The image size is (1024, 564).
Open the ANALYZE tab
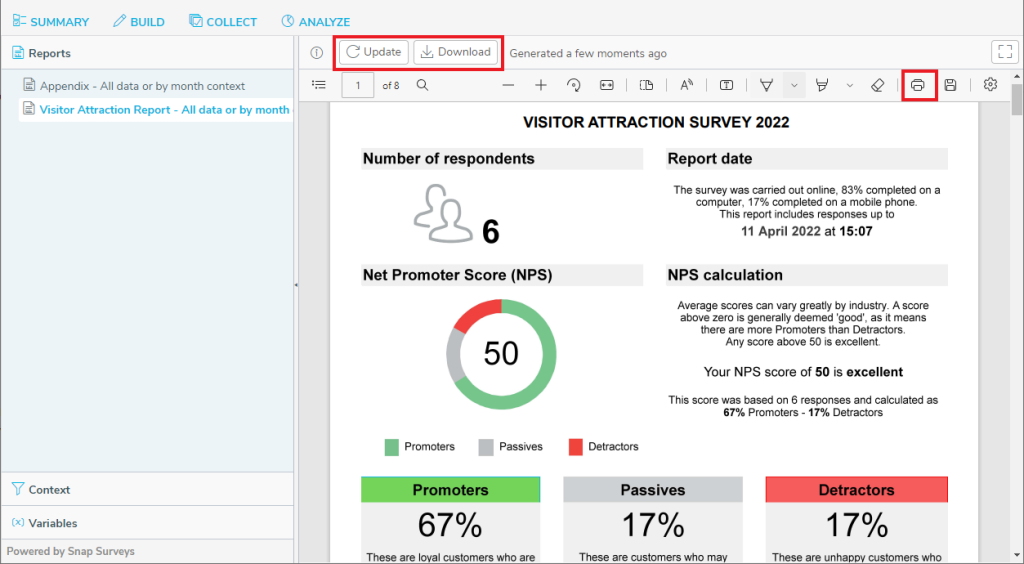316,22
